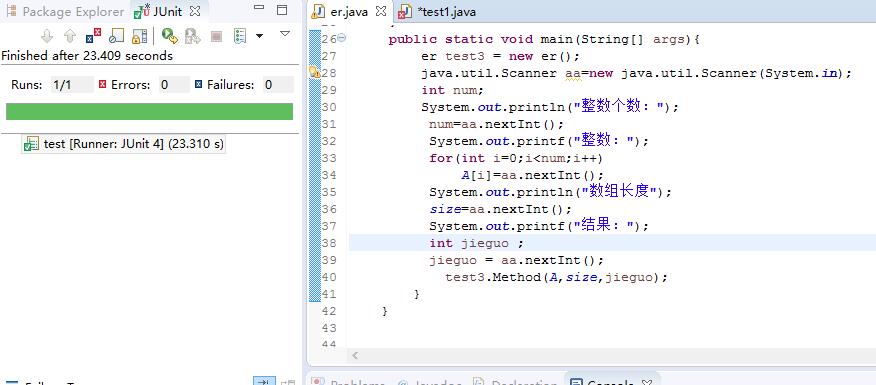Screen dimensions: 876x385
Task: Click 'A[i]=aa.nextInt();' code line
Action: tap(532, 175)
